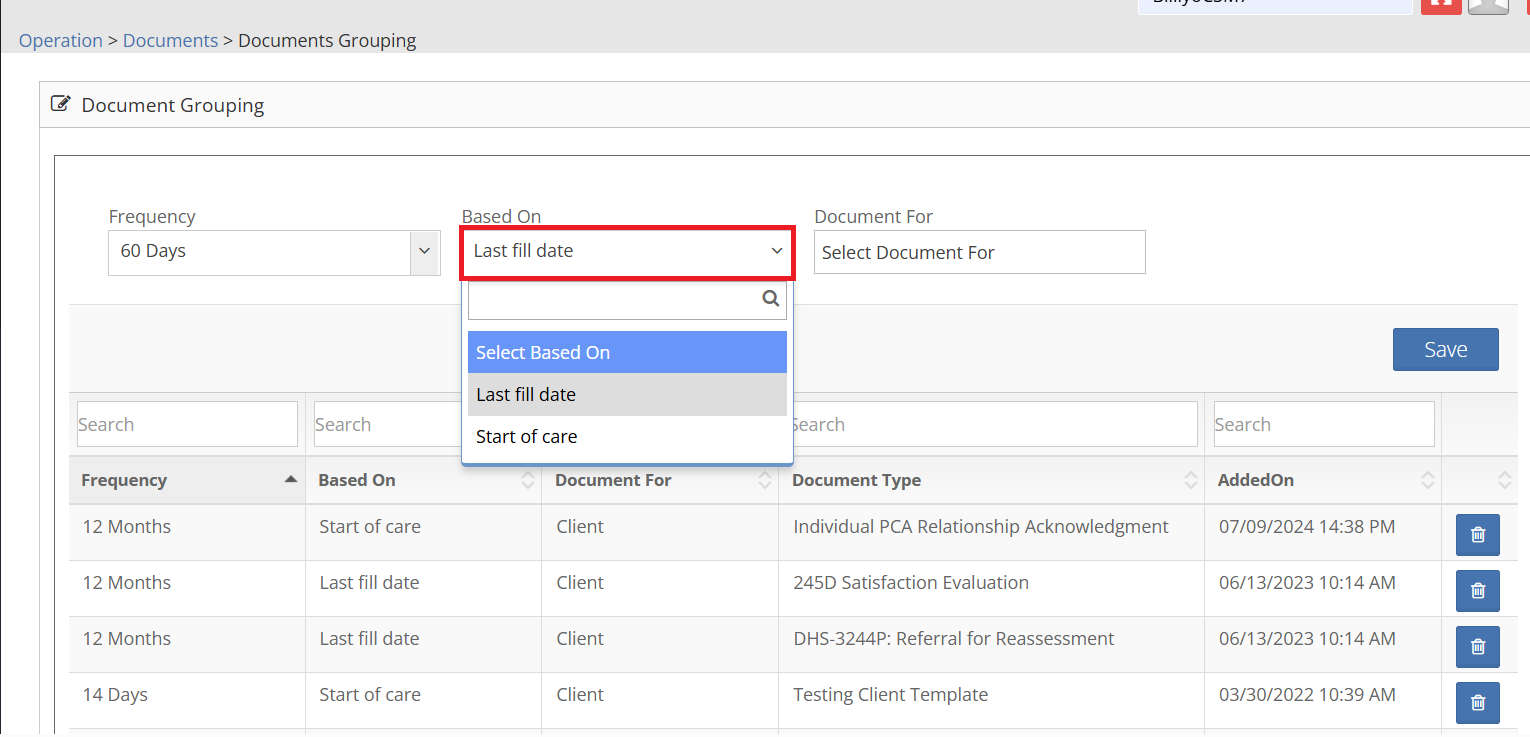Screen dimensions: 1530x737
Task: Remove the Testing Client Template row
Action: coord(1477,703)
